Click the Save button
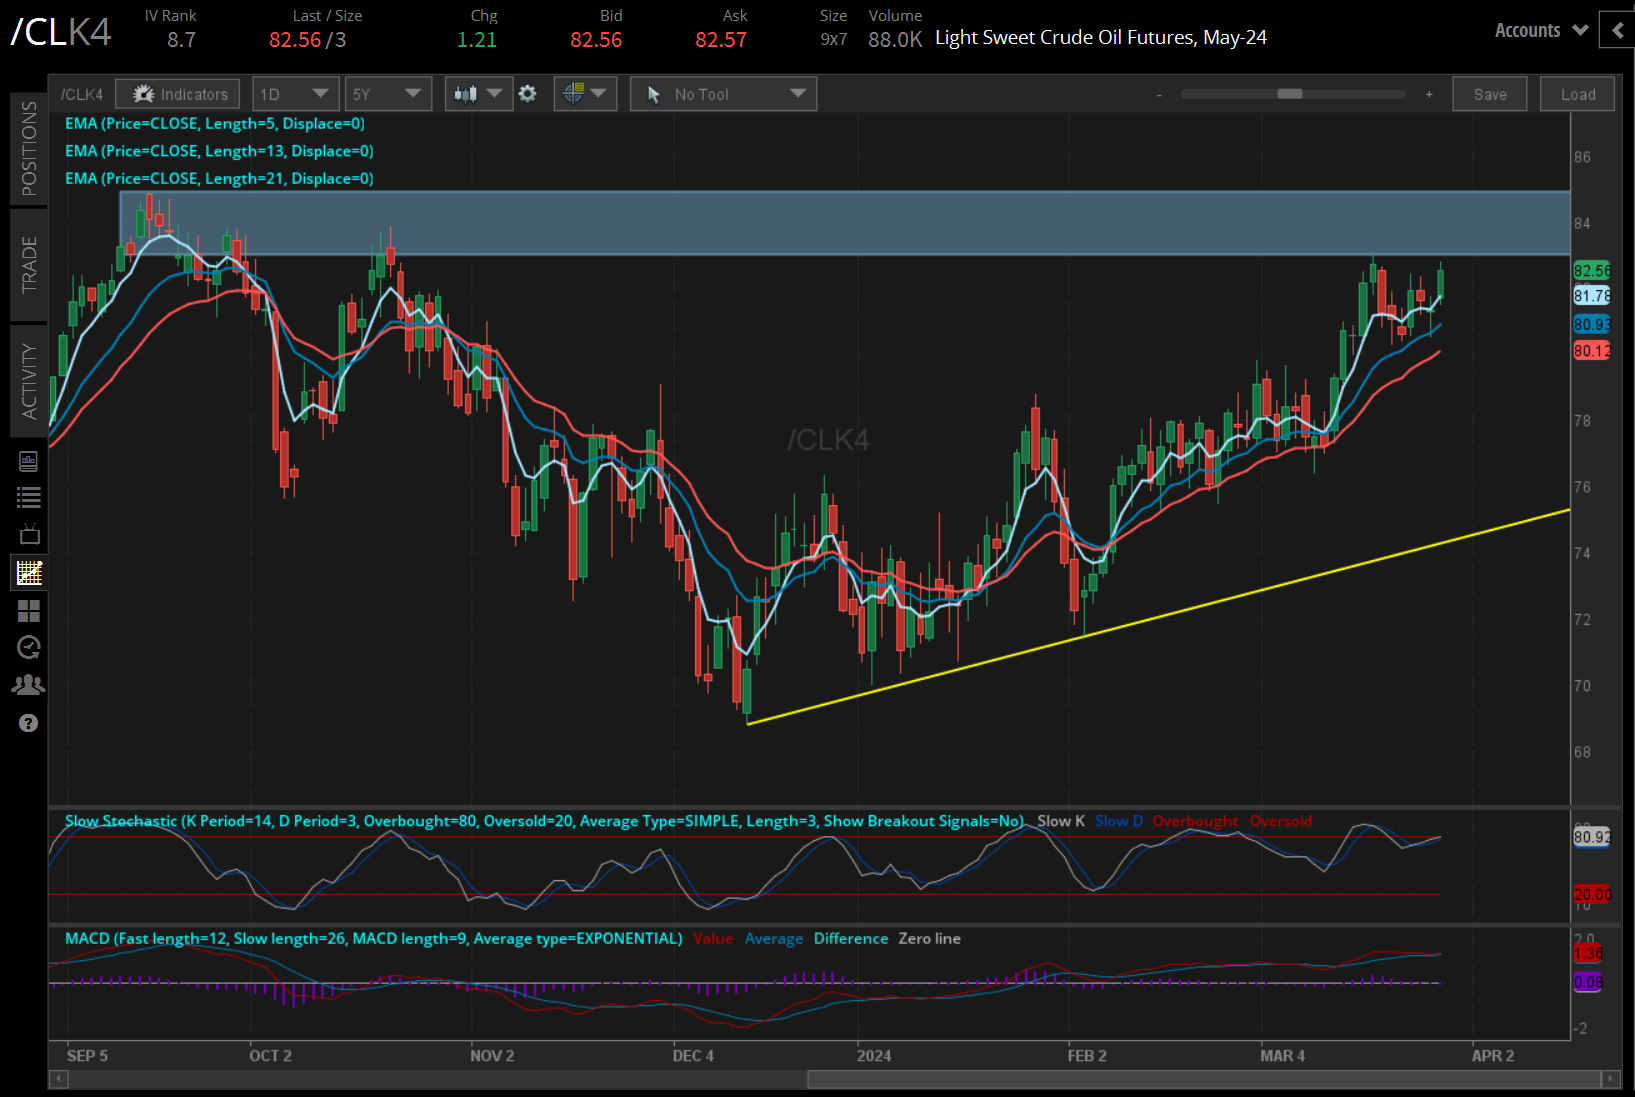The height and width of the screenshot is (1097, 1635). tap(1489, 93)
